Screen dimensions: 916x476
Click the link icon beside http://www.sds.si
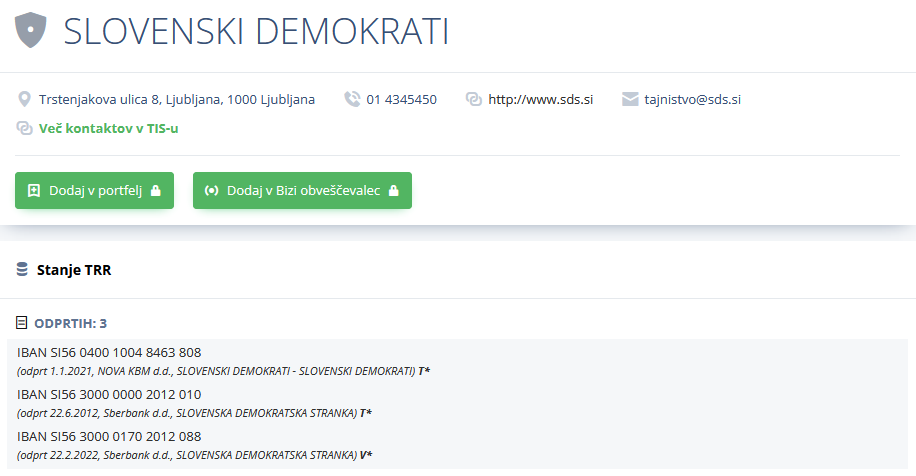point(474,99)
